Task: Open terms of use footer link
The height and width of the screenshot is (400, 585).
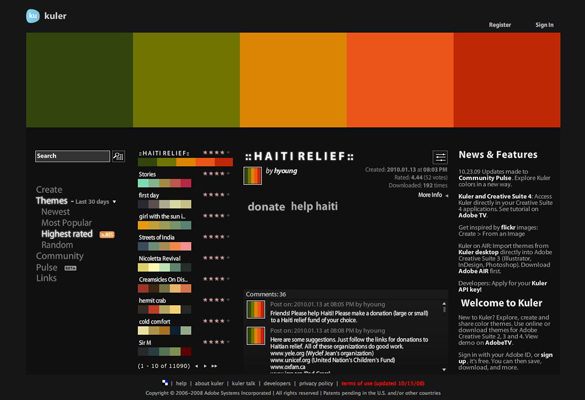Action: tap(383, 383)
